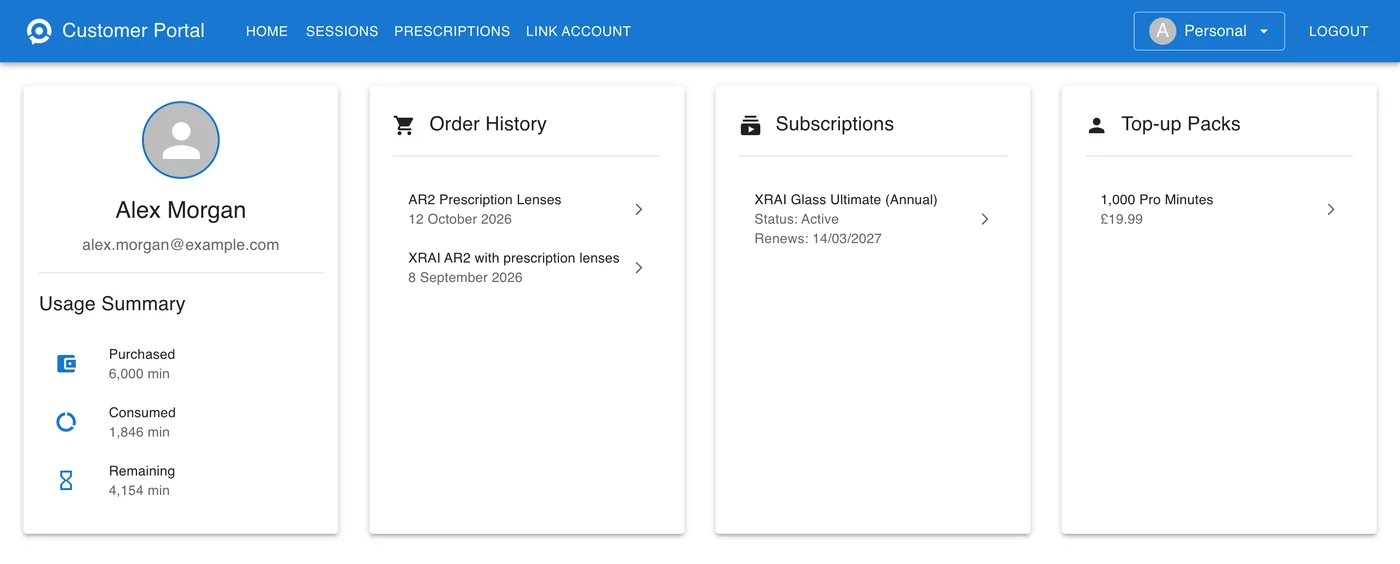Click the Subscriptions heading
The height and width of the screenshot is (564, 1400).
click(x=835, y=124)
